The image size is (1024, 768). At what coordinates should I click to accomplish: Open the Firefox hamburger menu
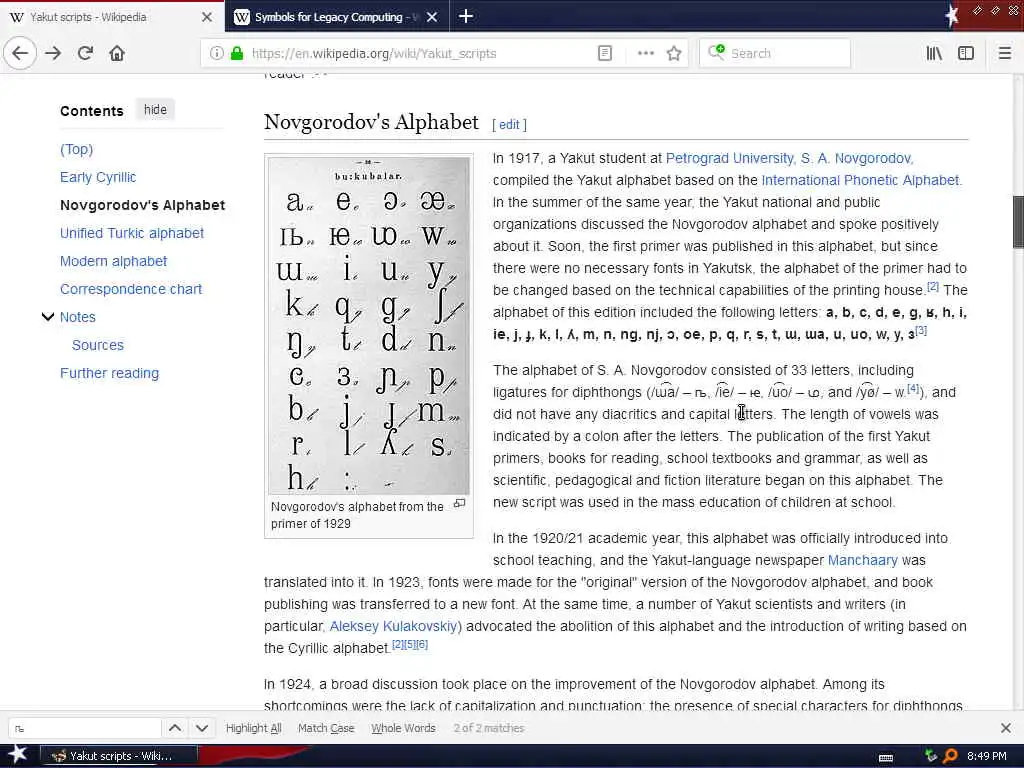(x=1004, y=53)
